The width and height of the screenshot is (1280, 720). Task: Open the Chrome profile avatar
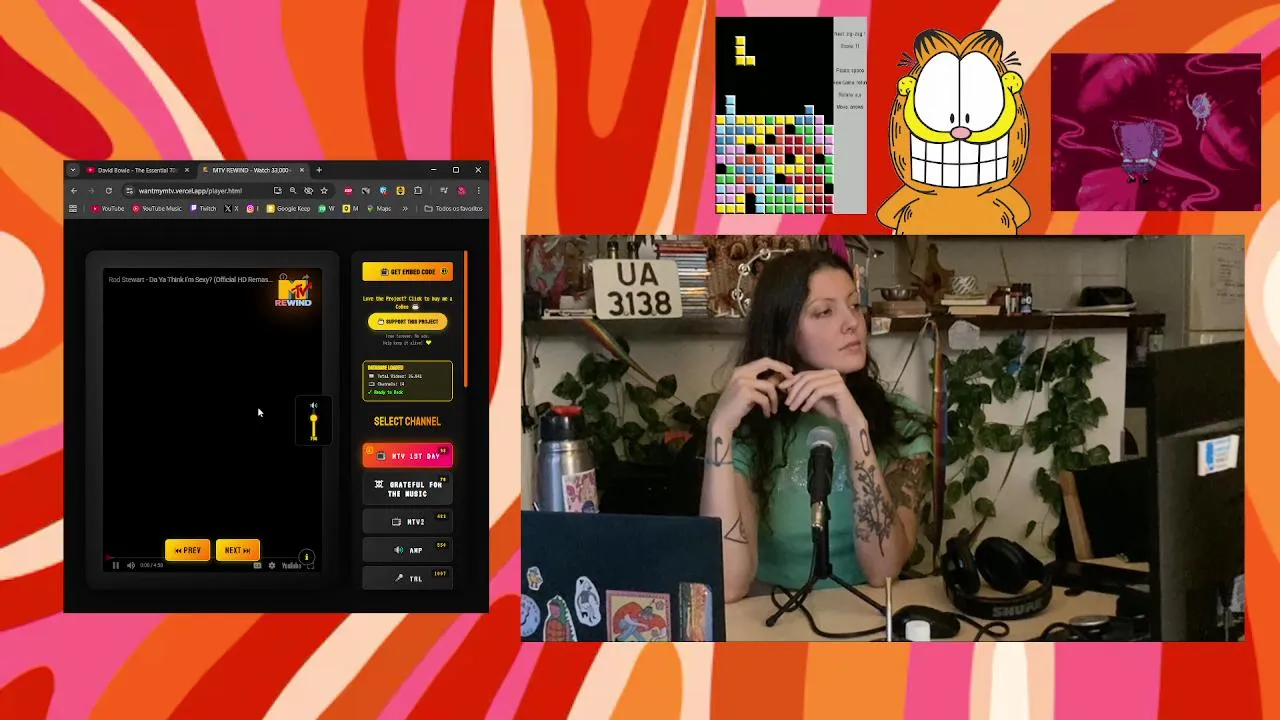click(x=462, y=191)
